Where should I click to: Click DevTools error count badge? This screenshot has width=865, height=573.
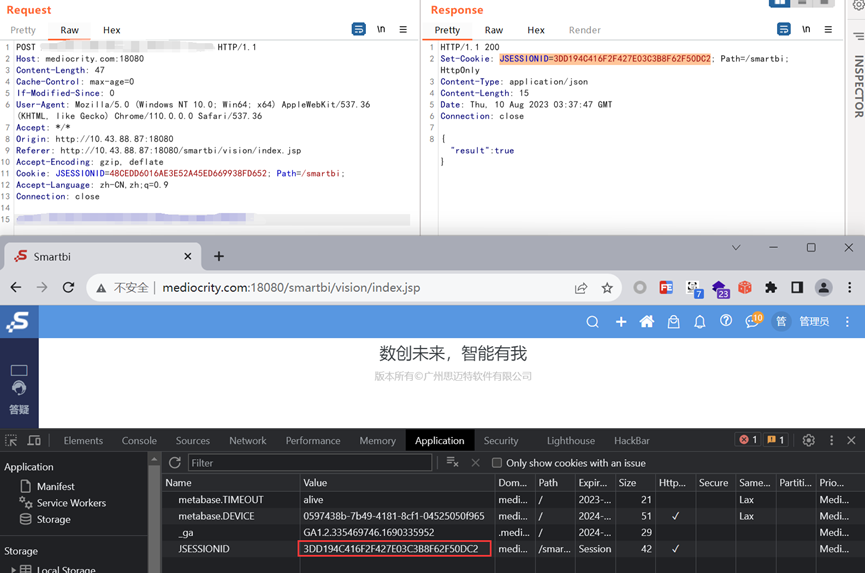749,440
